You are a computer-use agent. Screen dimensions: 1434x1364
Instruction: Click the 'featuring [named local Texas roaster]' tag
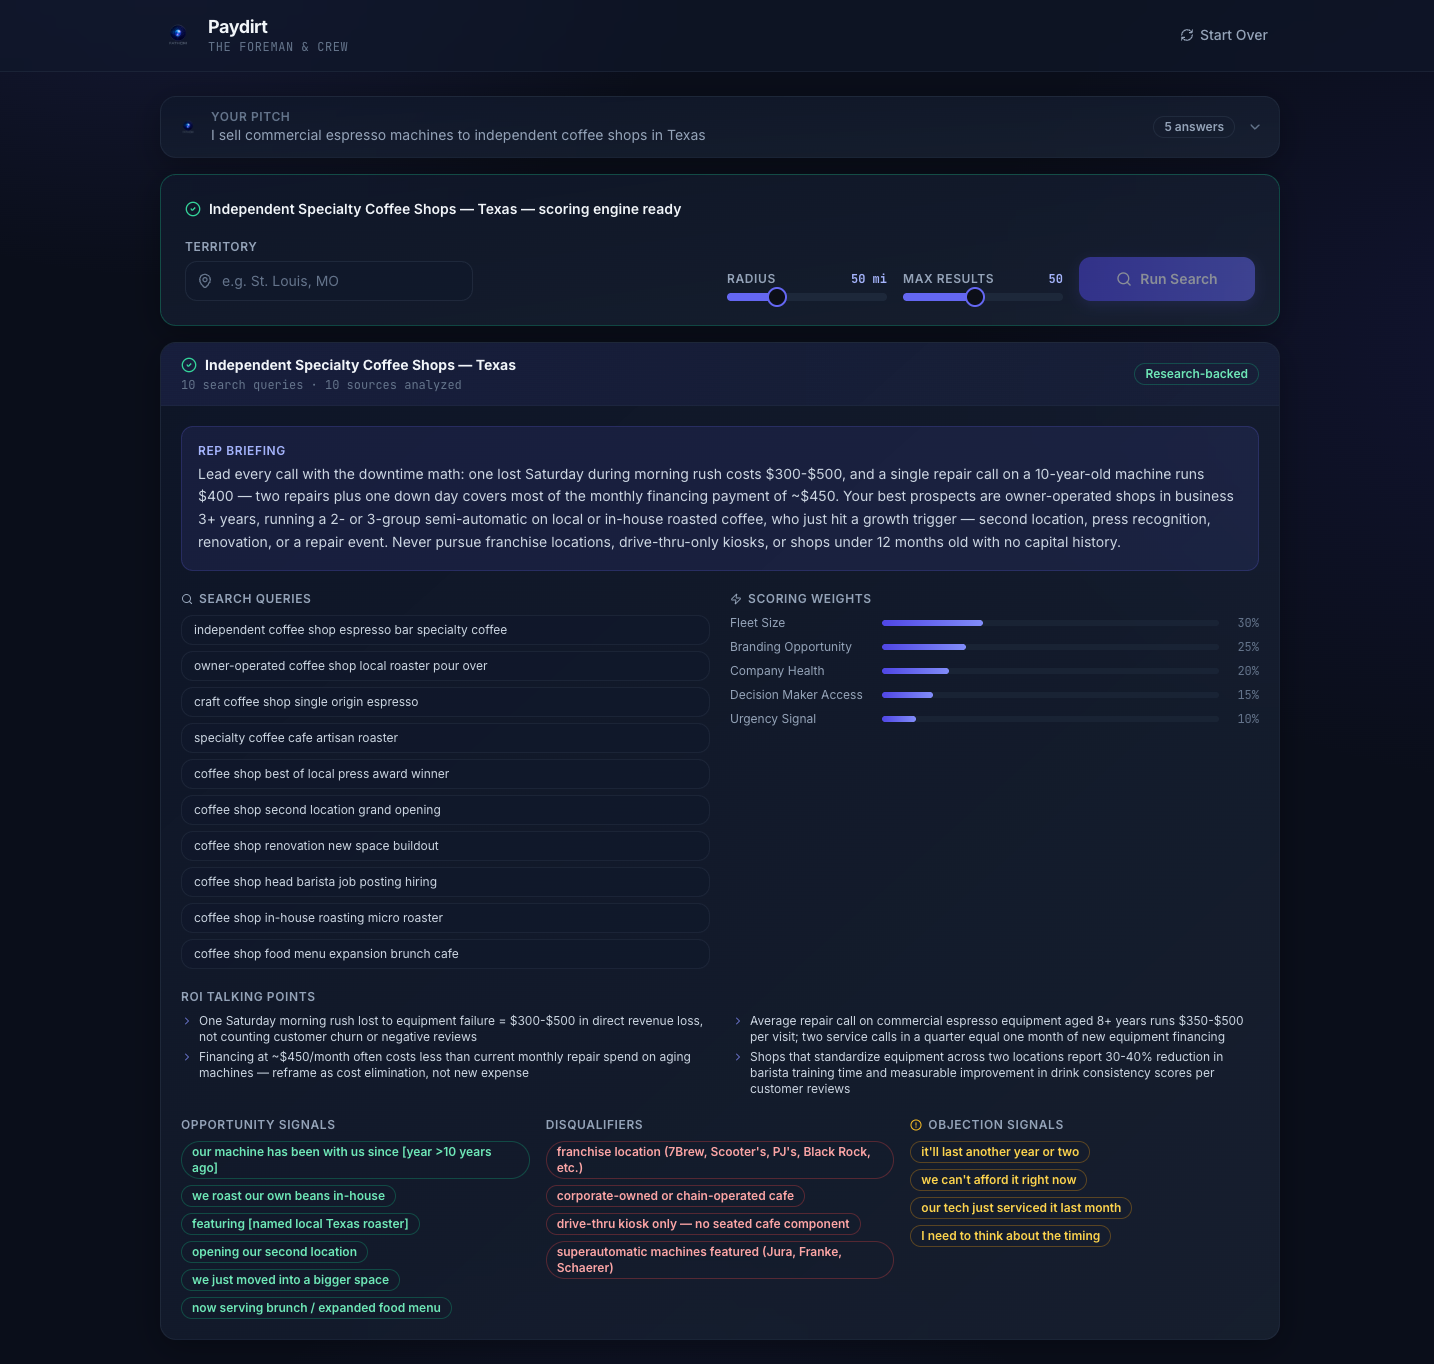(x=300, y=1224)
